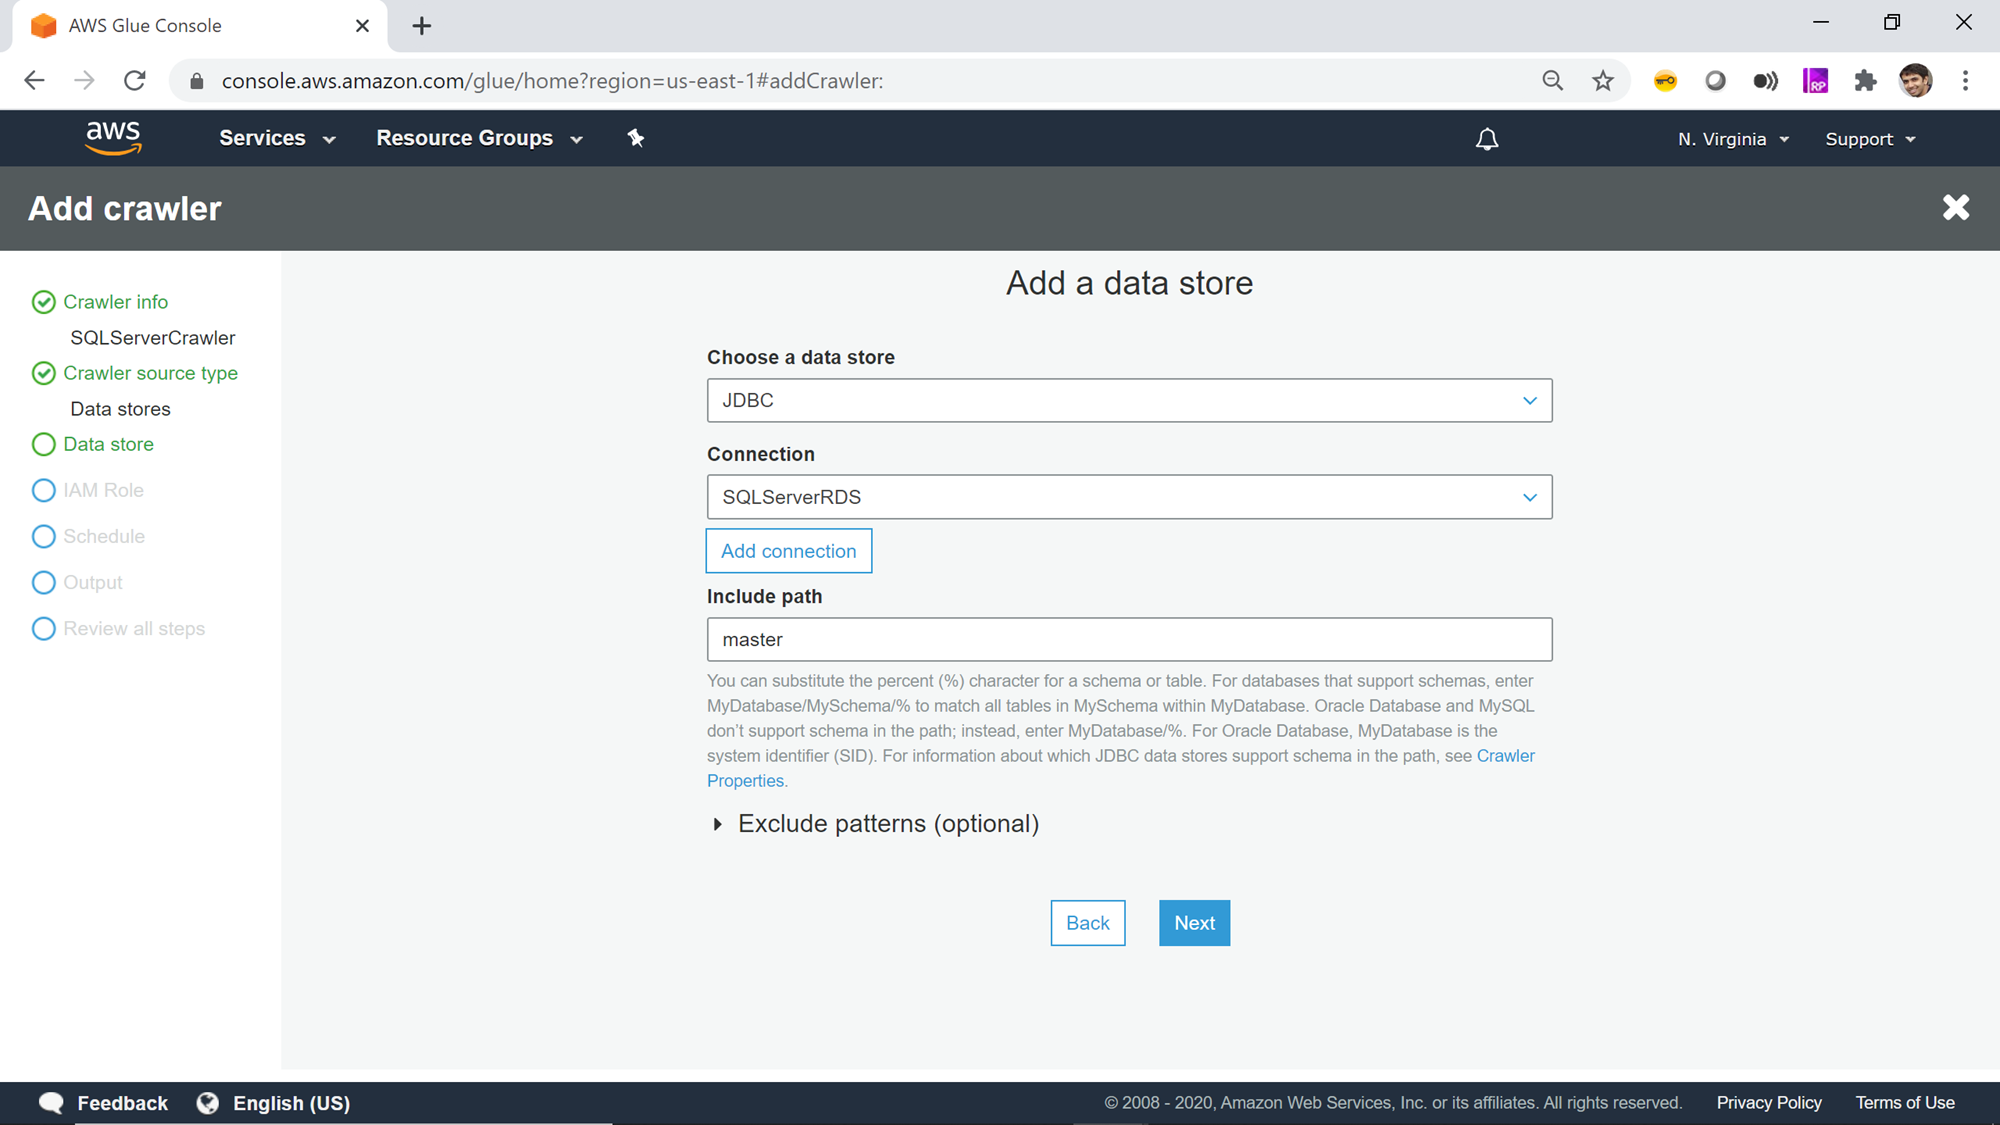This screenshot has height=1125, width=2000.
Task: Open the Choose a data store dropdown
Action: (x=1129, y=400)
